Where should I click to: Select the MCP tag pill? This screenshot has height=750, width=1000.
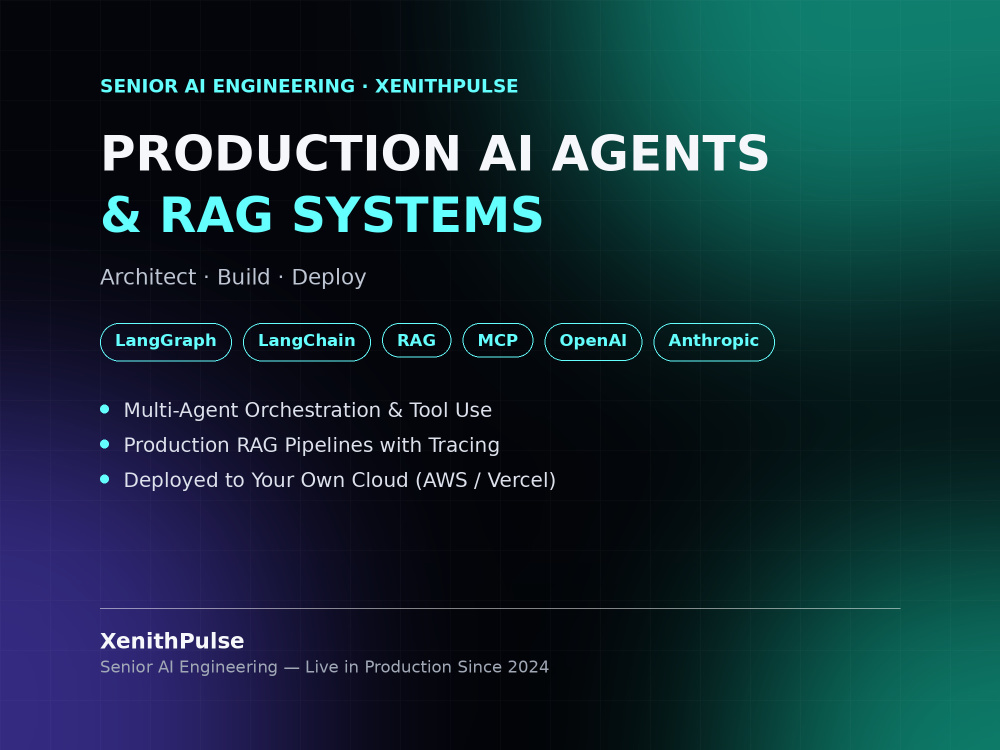(497, 341)
